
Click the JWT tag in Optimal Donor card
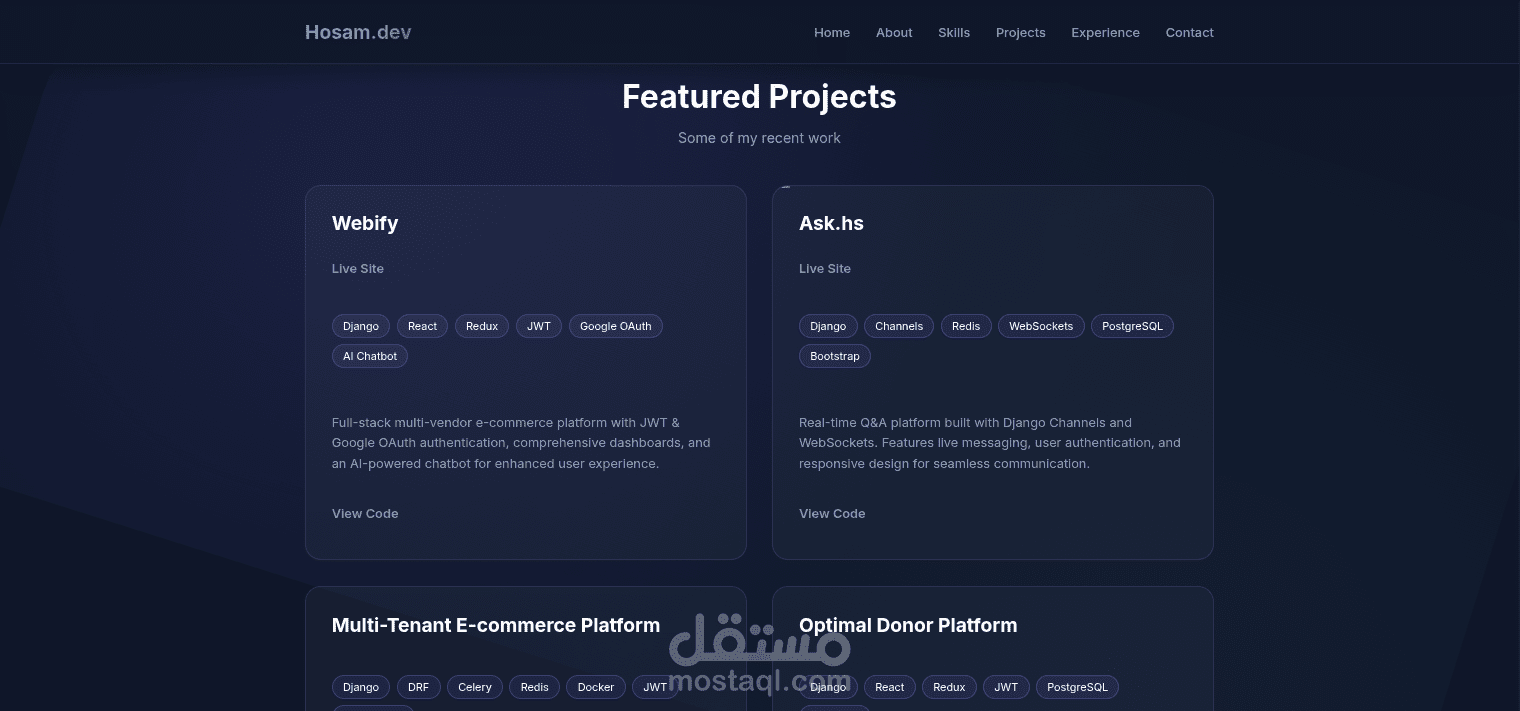click(1006, 687)
